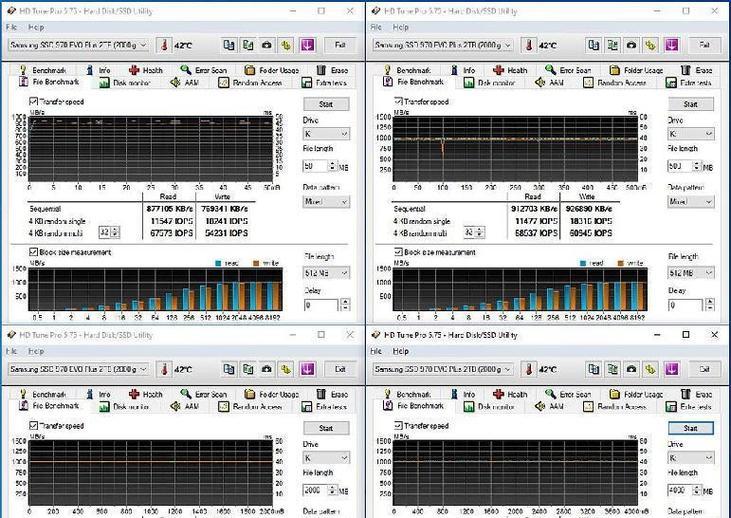Switch to Health tab in top-left window
Image resolution: width=731 pixels, height=518 pixels.
146,70
